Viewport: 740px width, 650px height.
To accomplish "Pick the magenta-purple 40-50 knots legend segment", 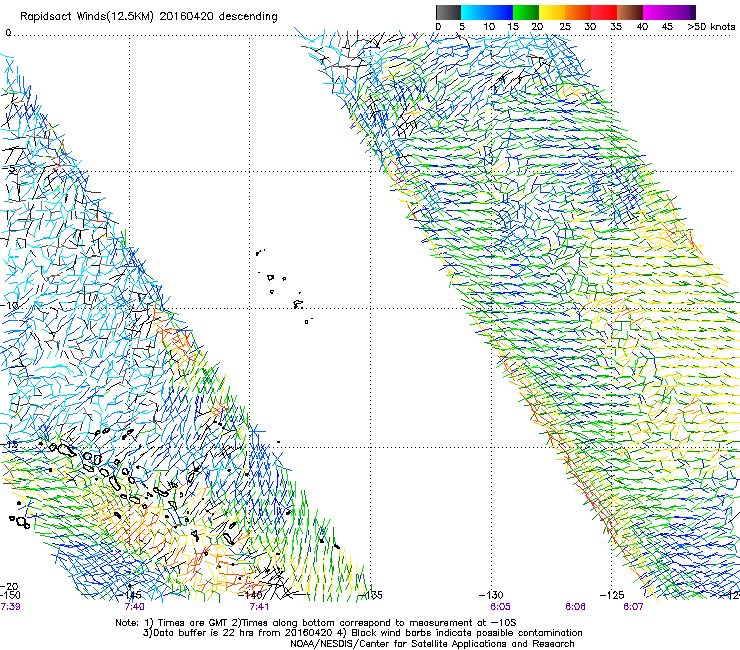I will 669,12.
